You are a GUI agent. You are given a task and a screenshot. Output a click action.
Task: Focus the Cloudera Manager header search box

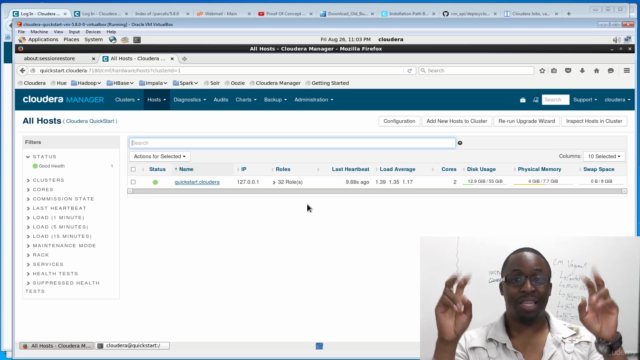coord(555,100)
